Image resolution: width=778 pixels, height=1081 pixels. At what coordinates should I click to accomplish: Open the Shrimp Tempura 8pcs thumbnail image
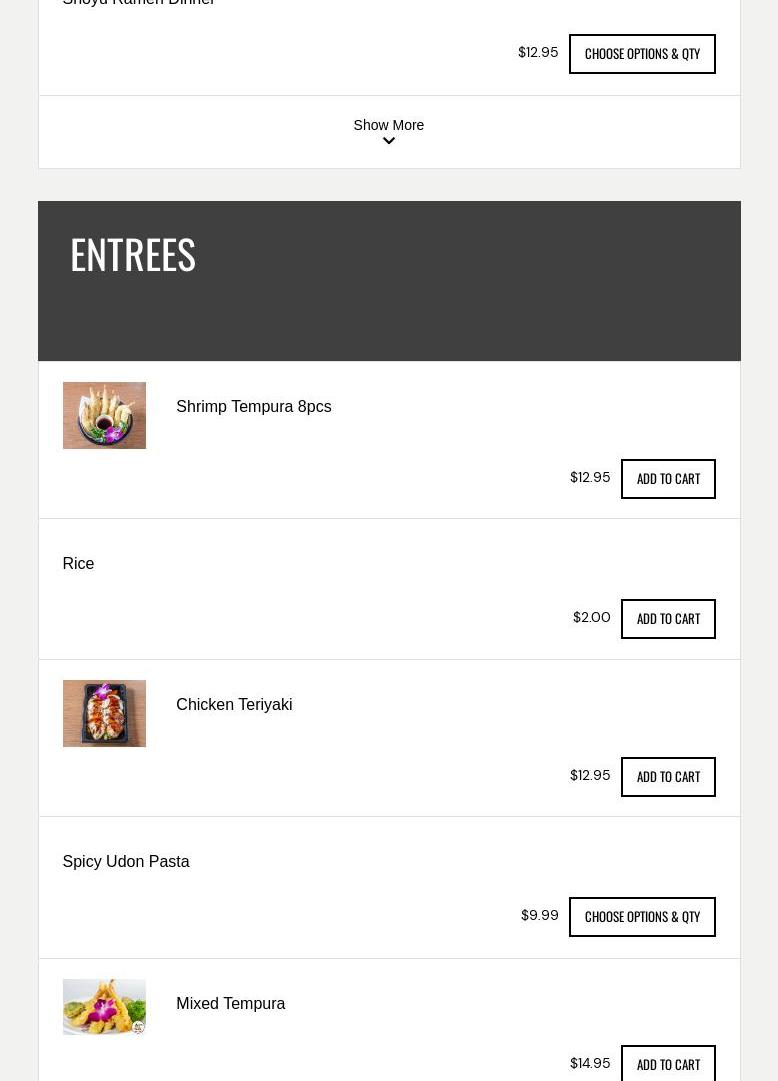click(104, 415)
